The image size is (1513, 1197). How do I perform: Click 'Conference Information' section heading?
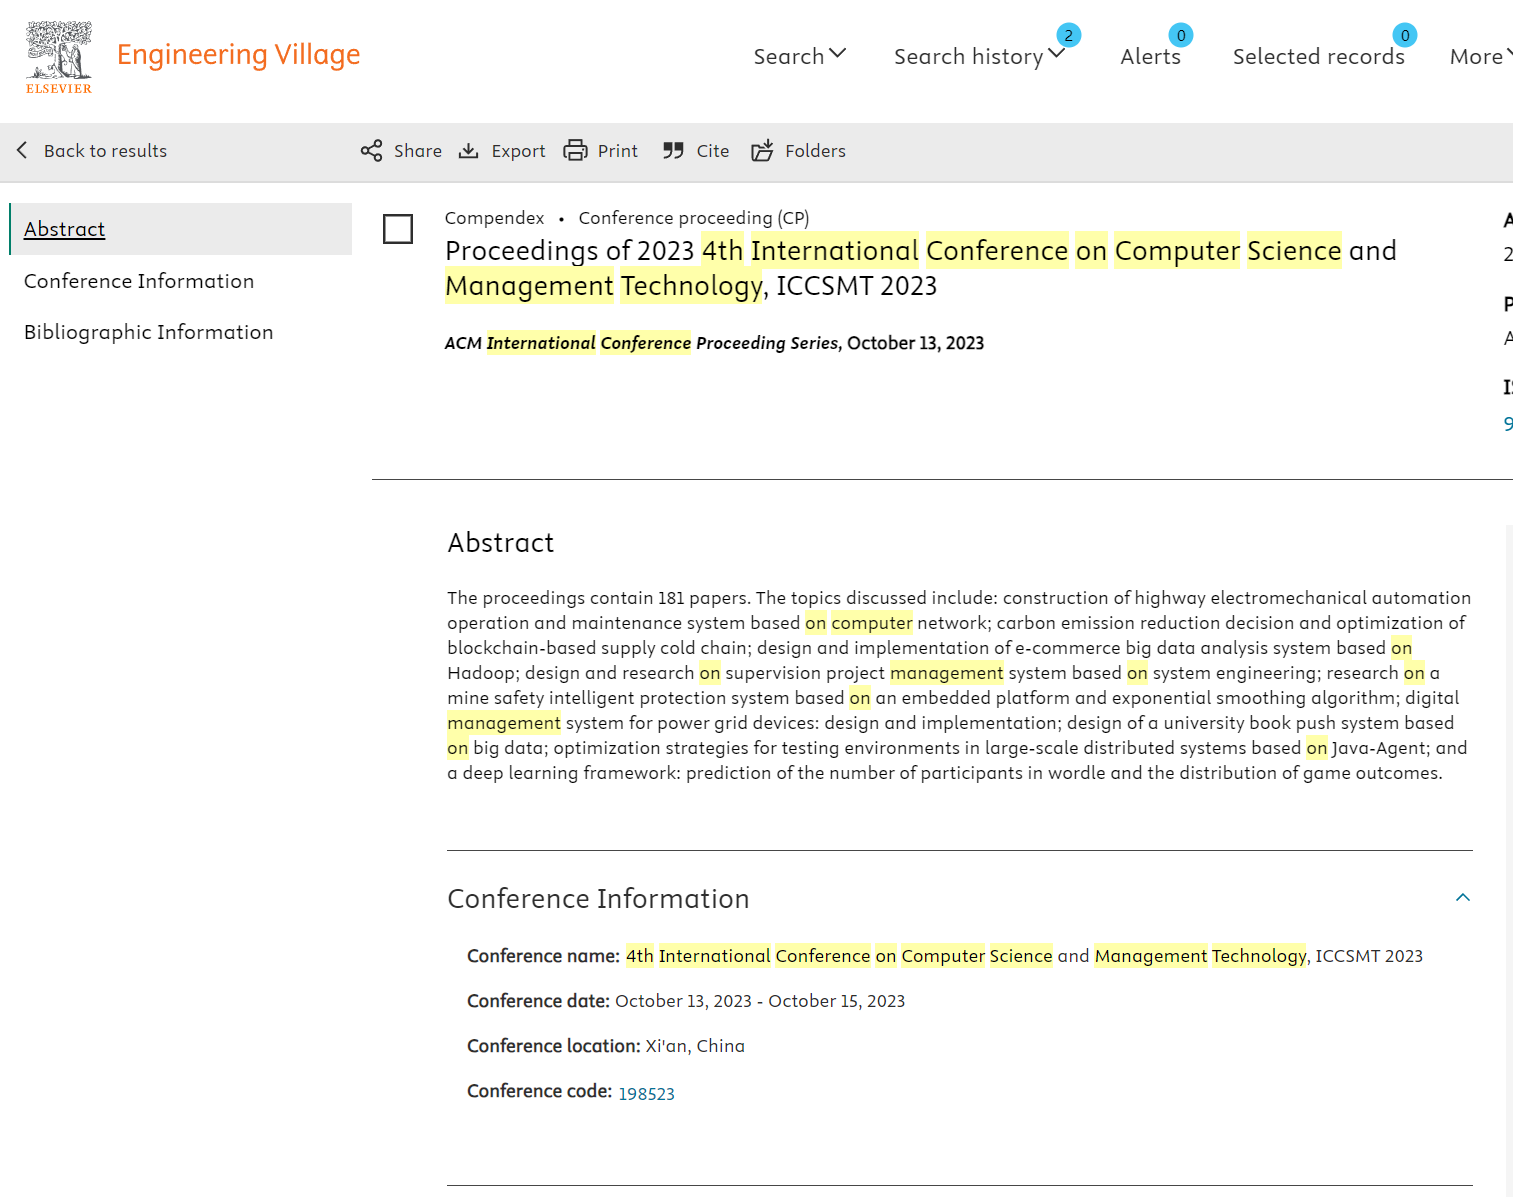click(598, 899)
